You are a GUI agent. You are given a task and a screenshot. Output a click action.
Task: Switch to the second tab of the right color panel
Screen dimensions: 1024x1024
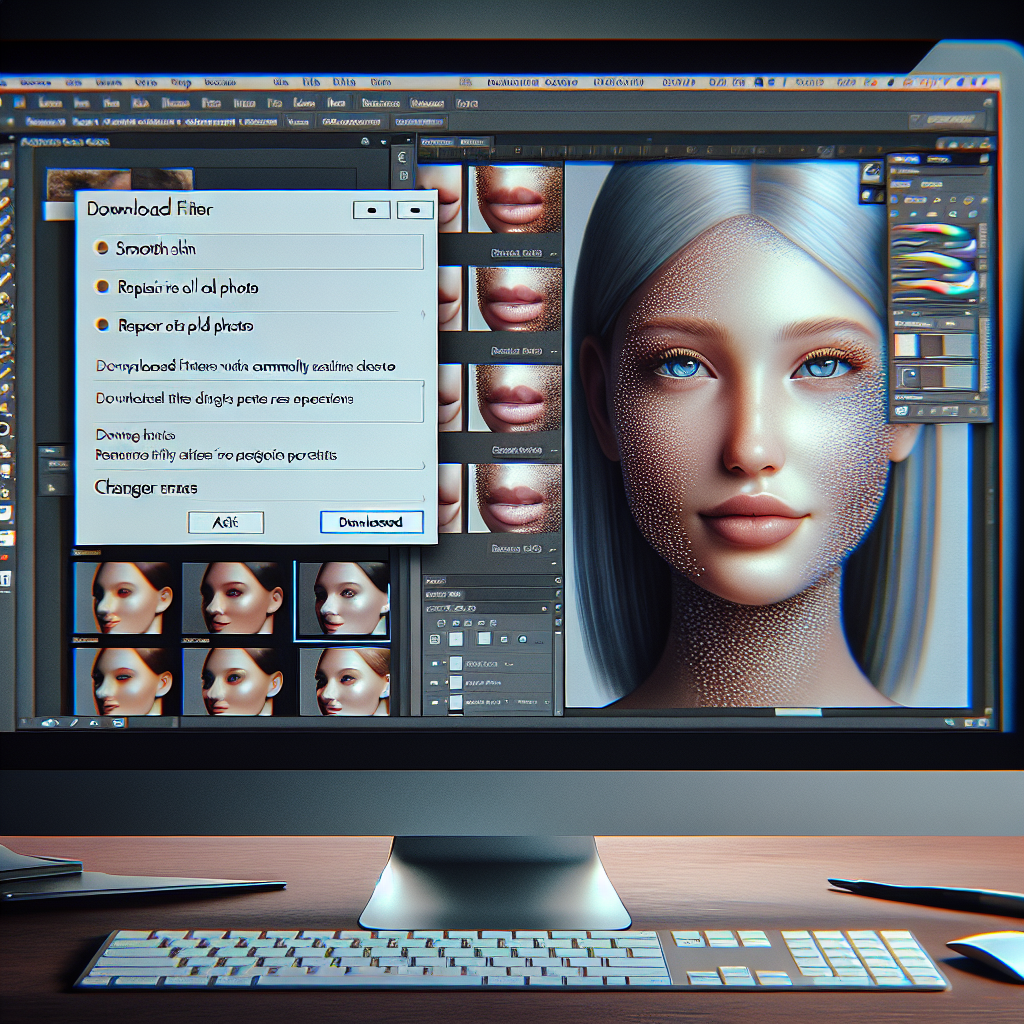938,159
